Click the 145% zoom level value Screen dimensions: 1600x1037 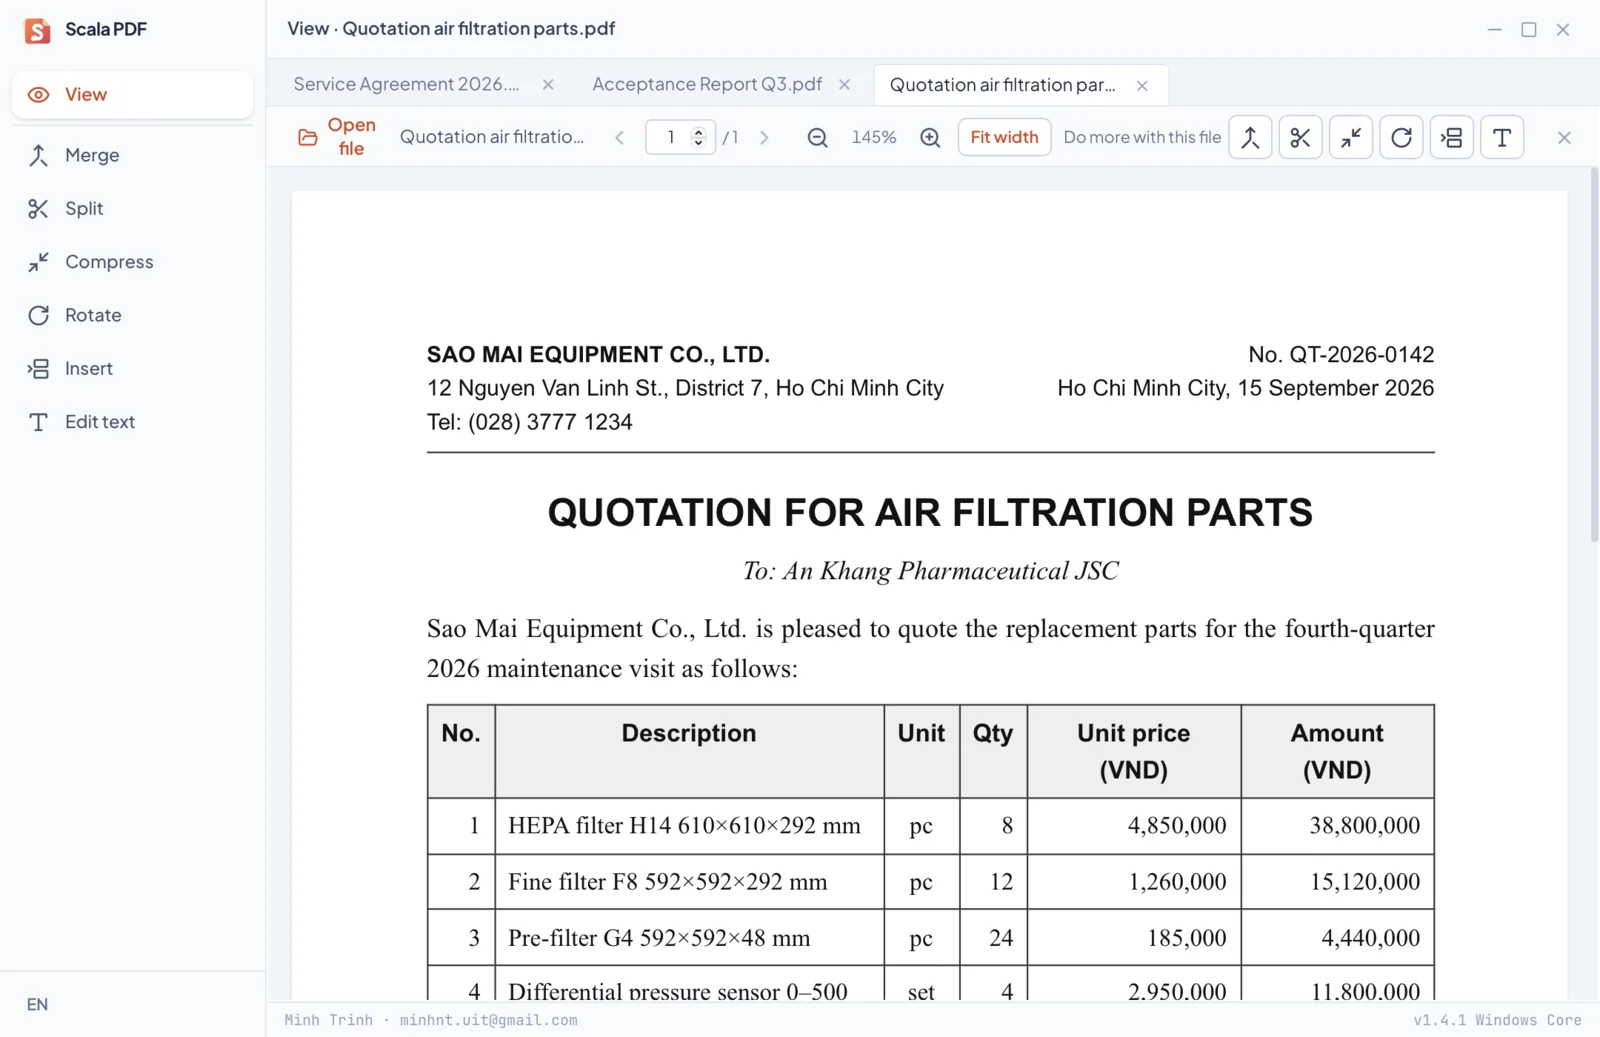pyautogui.click(x=874, y=137)
